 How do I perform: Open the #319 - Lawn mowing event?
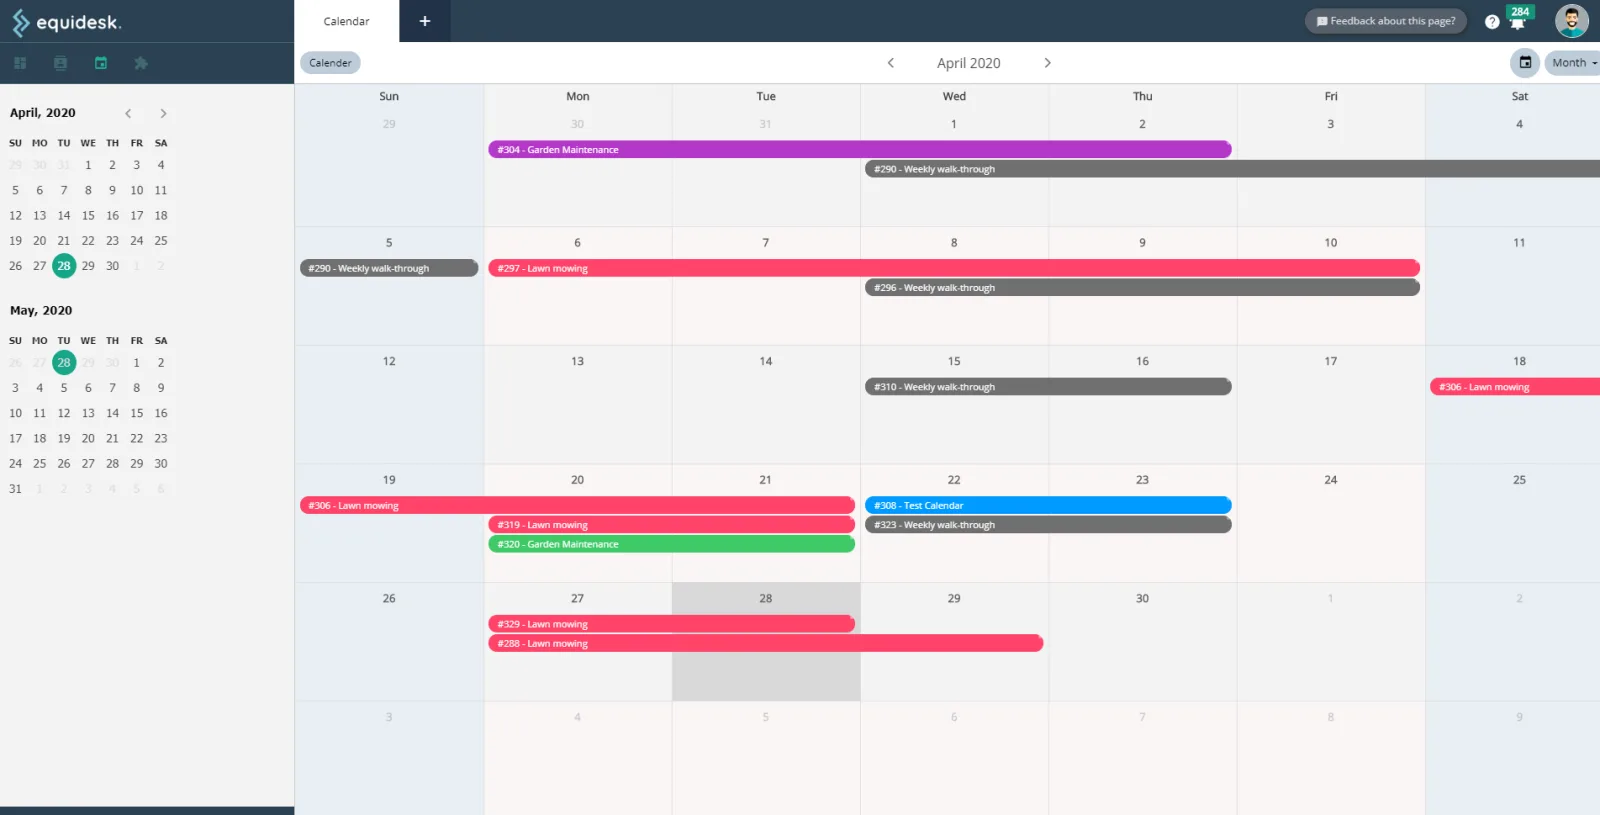(671, 524)
